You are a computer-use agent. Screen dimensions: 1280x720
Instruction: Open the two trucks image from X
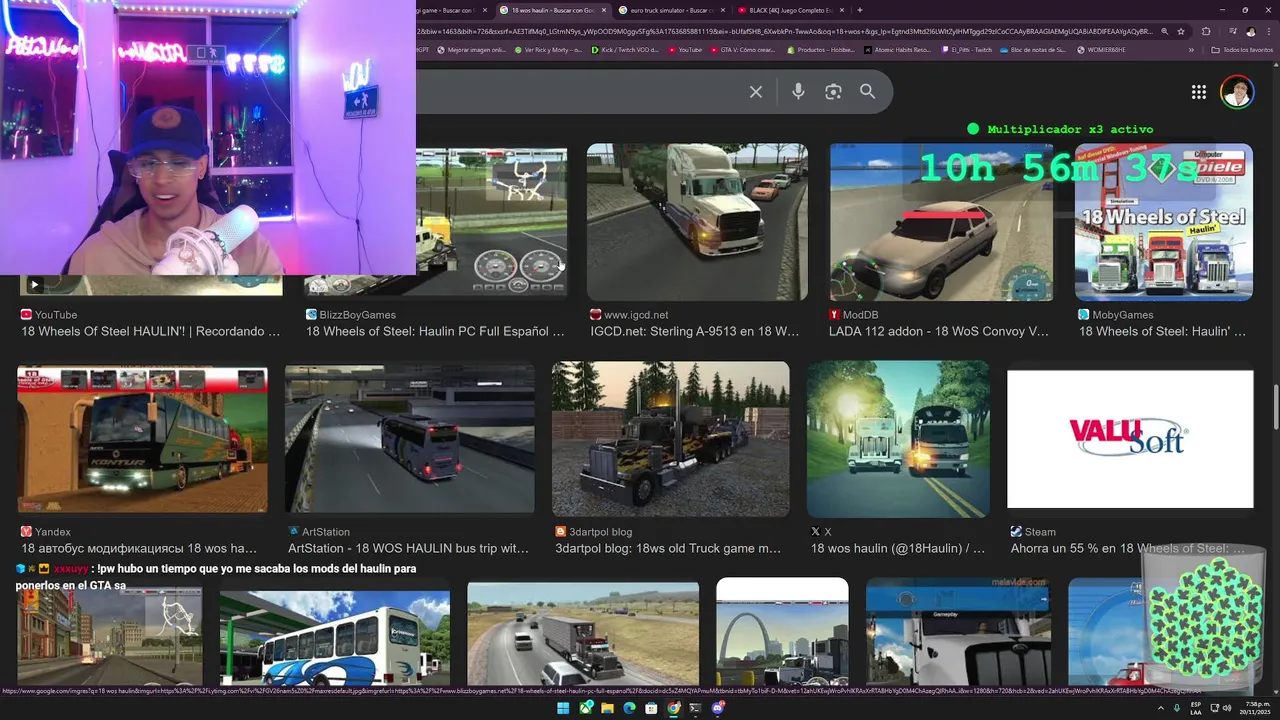click(898, 439)
